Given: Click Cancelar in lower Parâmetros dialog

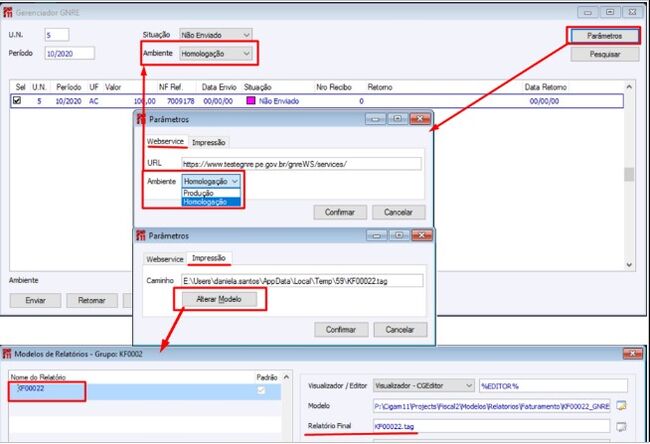Looking at the screenshot, I should [400, 330].
